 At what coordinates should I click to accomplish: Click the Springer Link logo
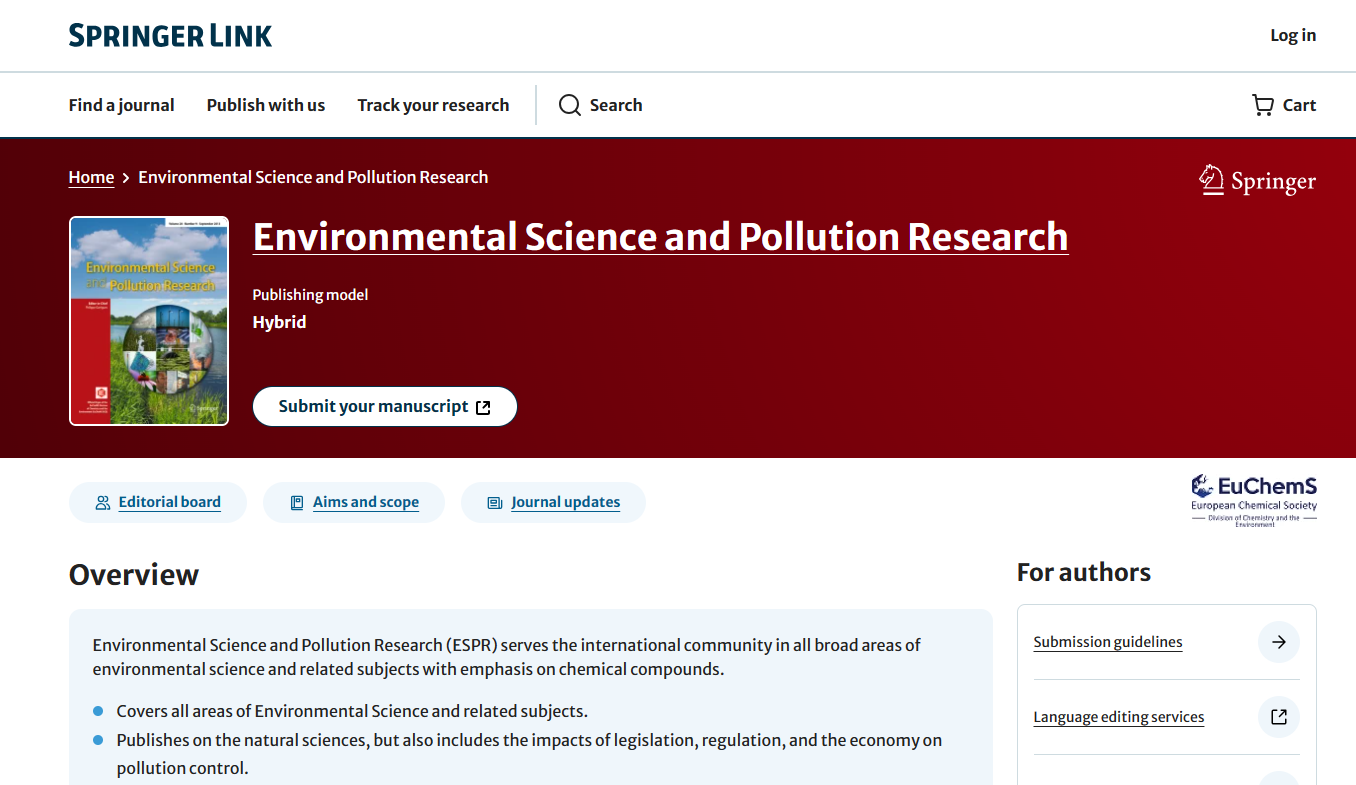(170, 36)
